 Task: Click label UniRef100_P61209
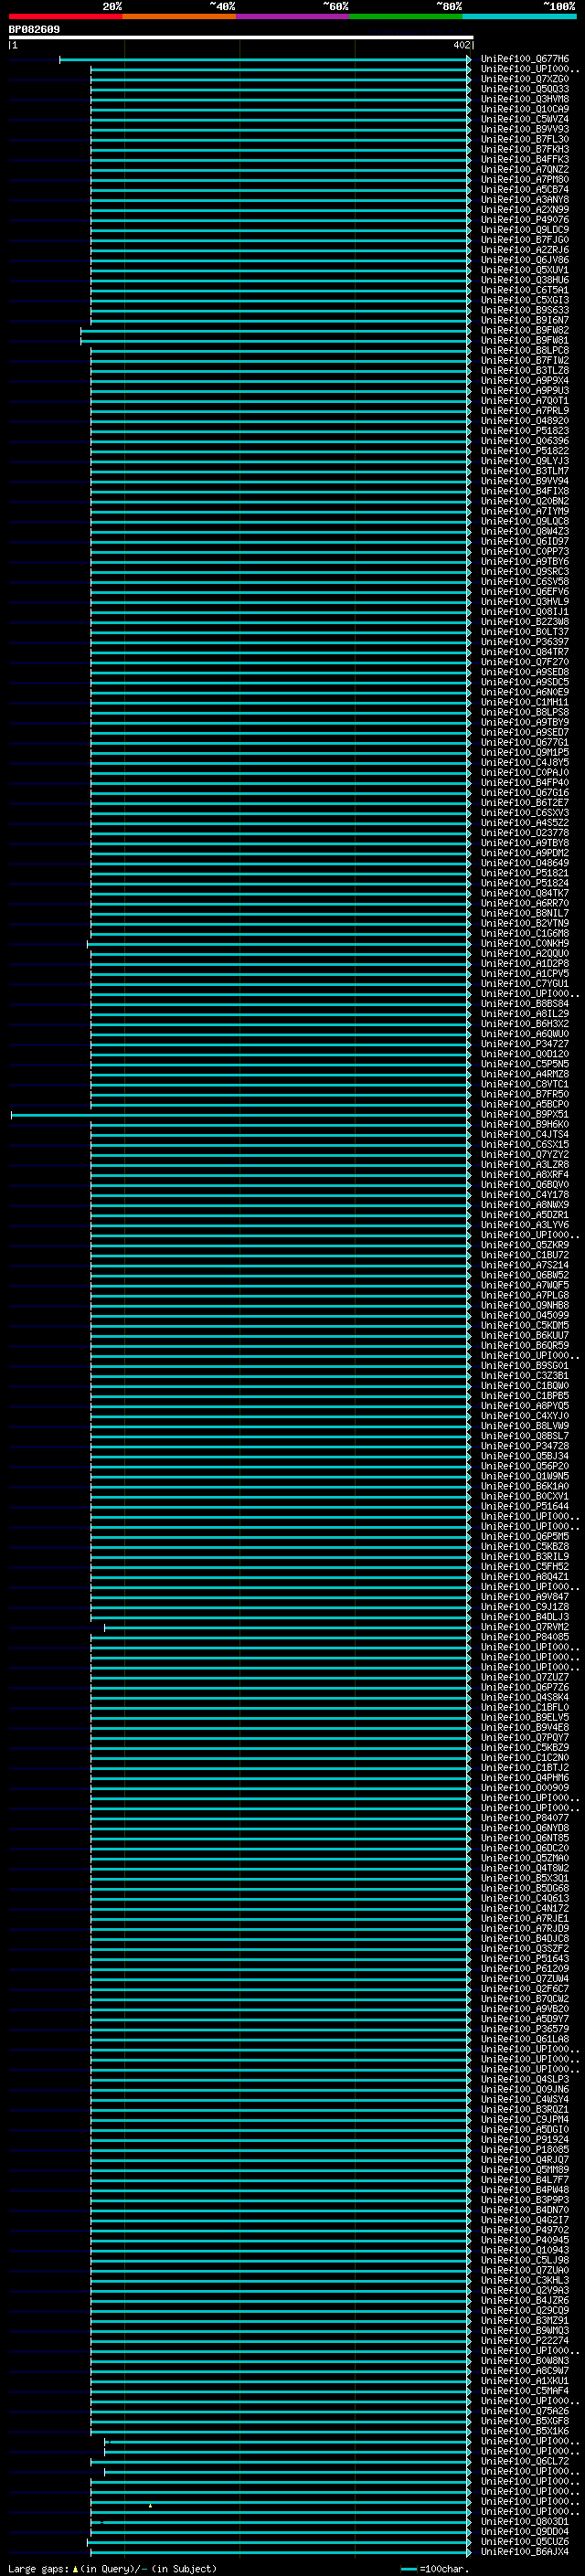[525, 1968]
